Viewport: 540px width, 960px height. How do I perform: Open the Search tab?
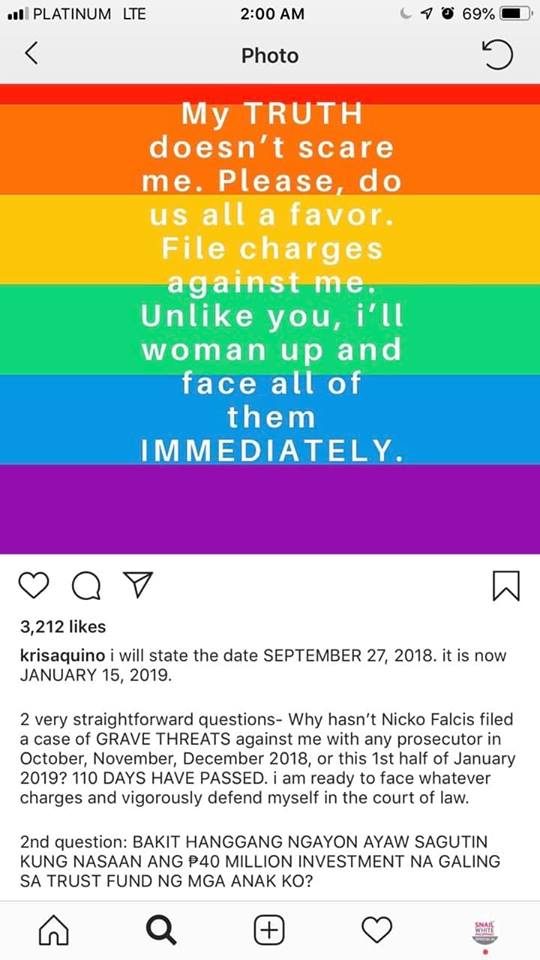coord(161,931)
